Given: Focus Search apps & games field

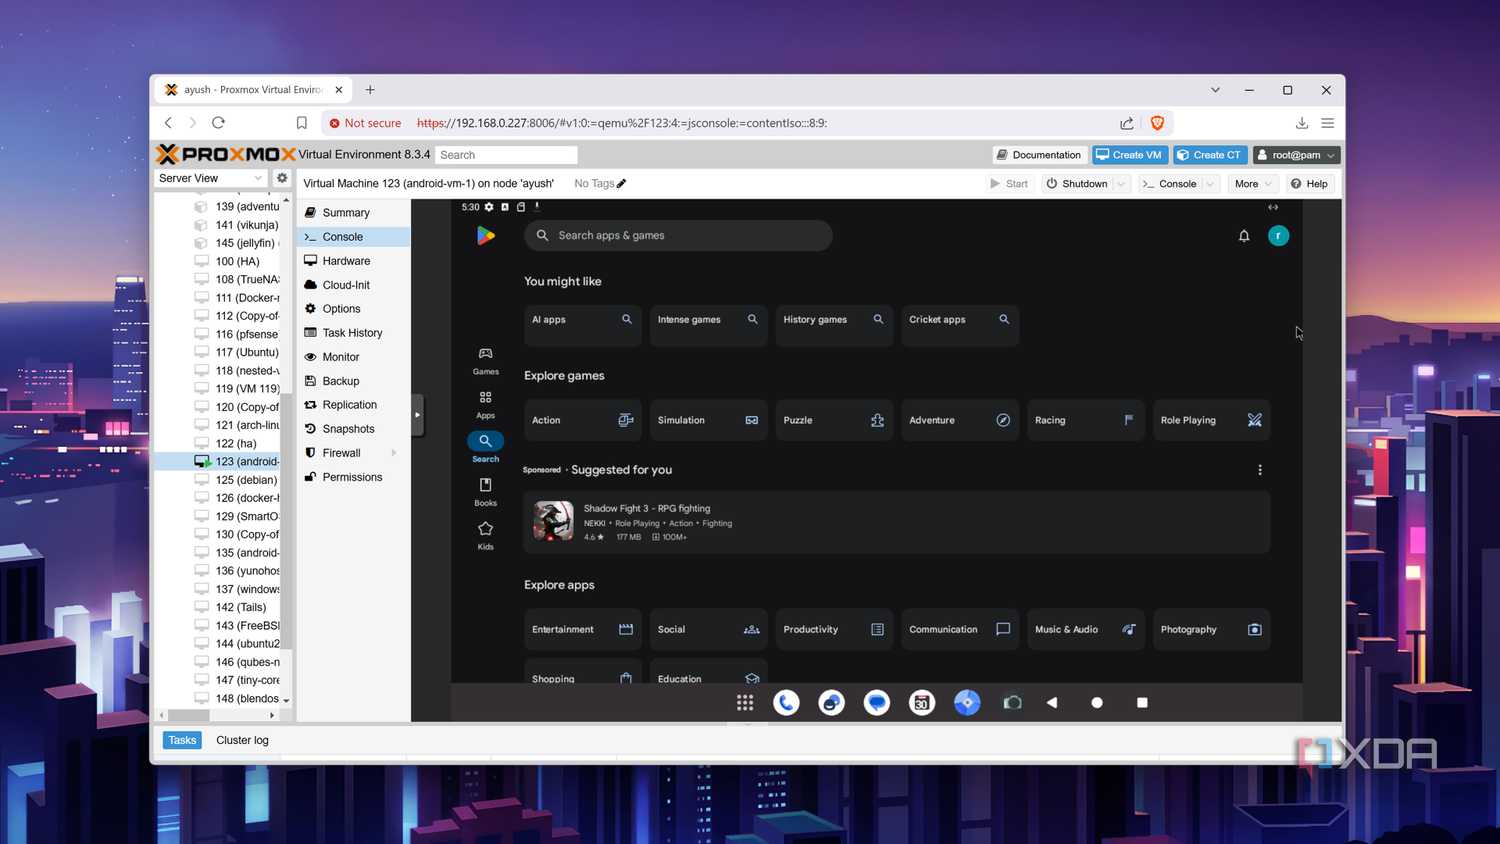Looking at the screenshot, I should (x=678, y=236).
